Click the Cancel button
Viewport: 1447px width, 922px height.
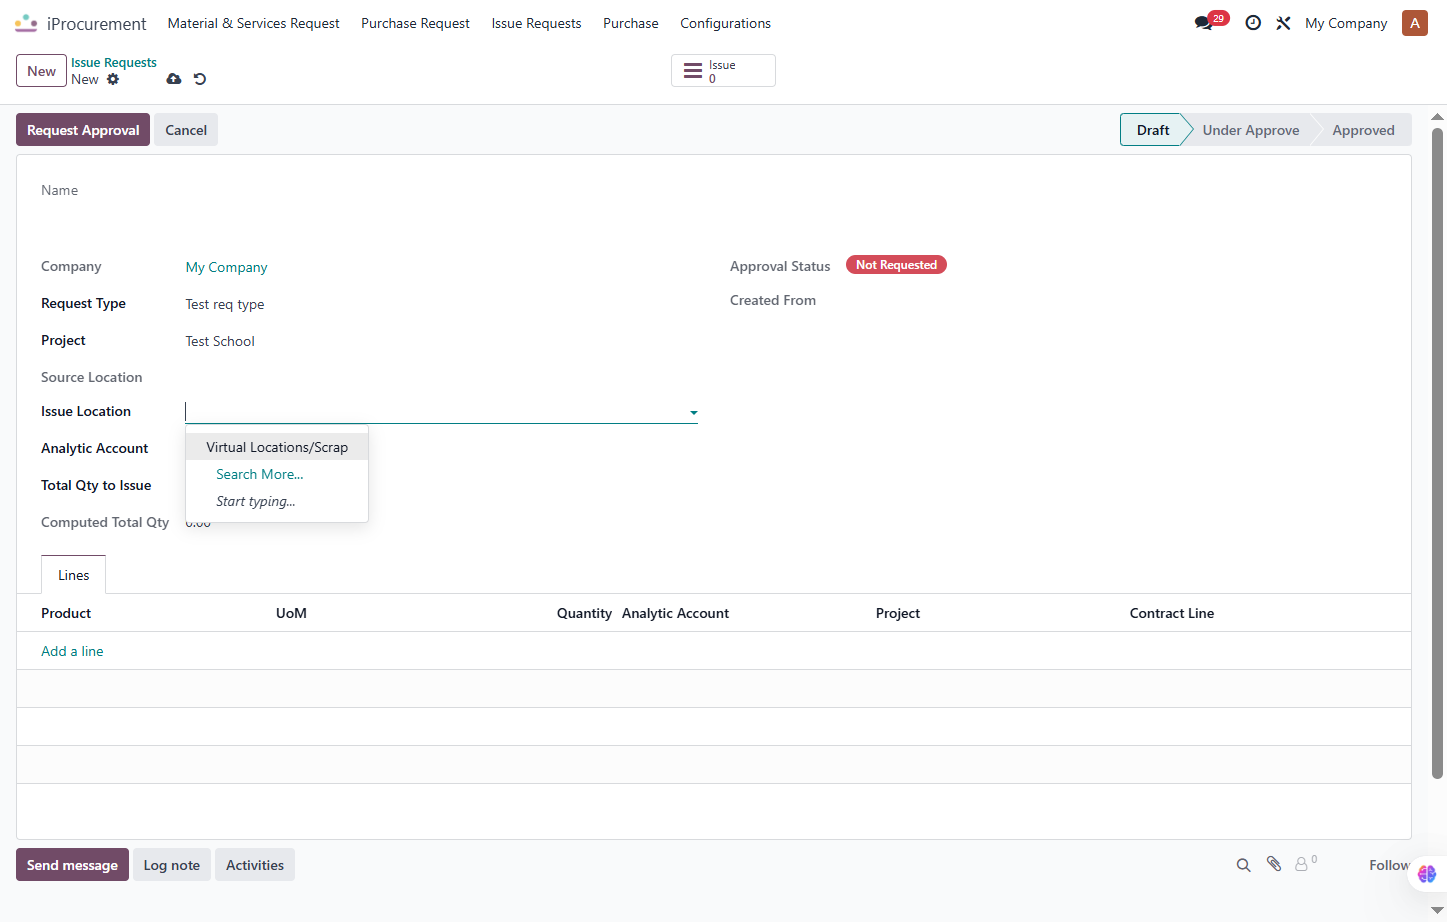tap(186, 130)
